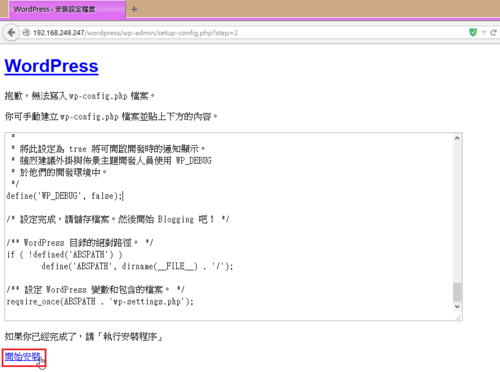This screenshot has width=500, height=372.
Task: Click the WordPress heading link
Action: (51, 66)
